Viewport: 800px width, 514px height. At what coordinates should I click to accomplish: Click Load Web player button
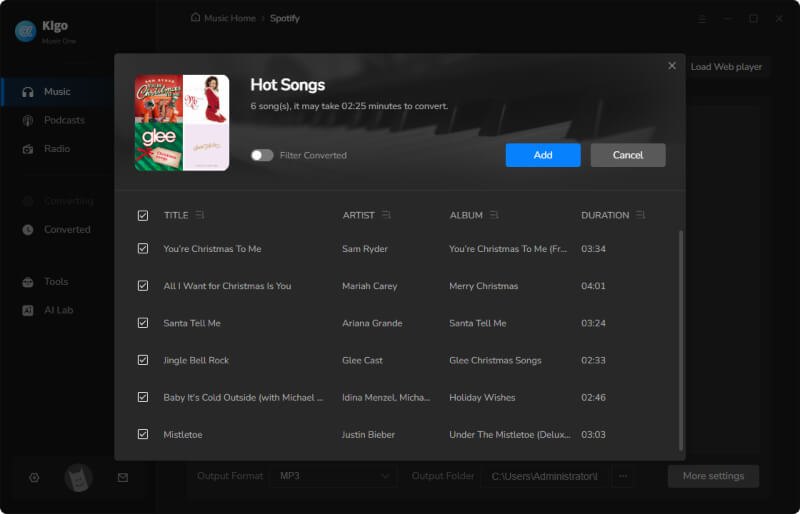click(x=726, y=67)
